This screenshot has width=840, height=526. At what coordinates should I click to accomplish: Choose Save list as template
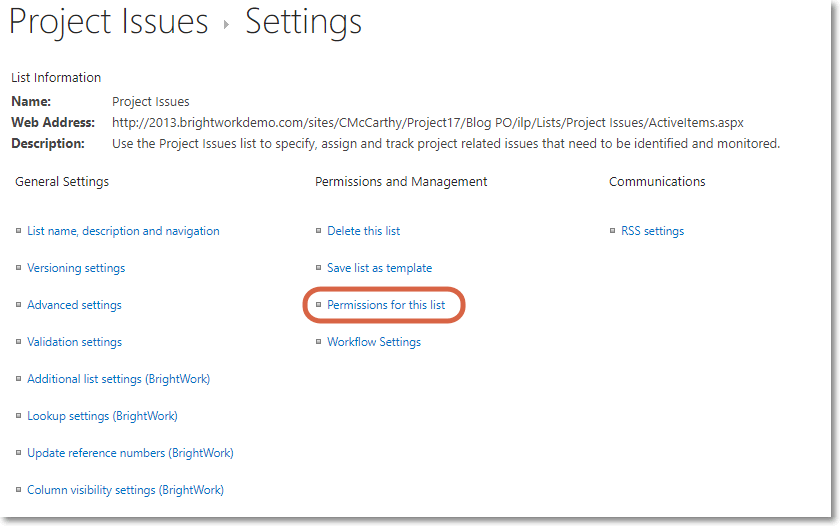379,268
